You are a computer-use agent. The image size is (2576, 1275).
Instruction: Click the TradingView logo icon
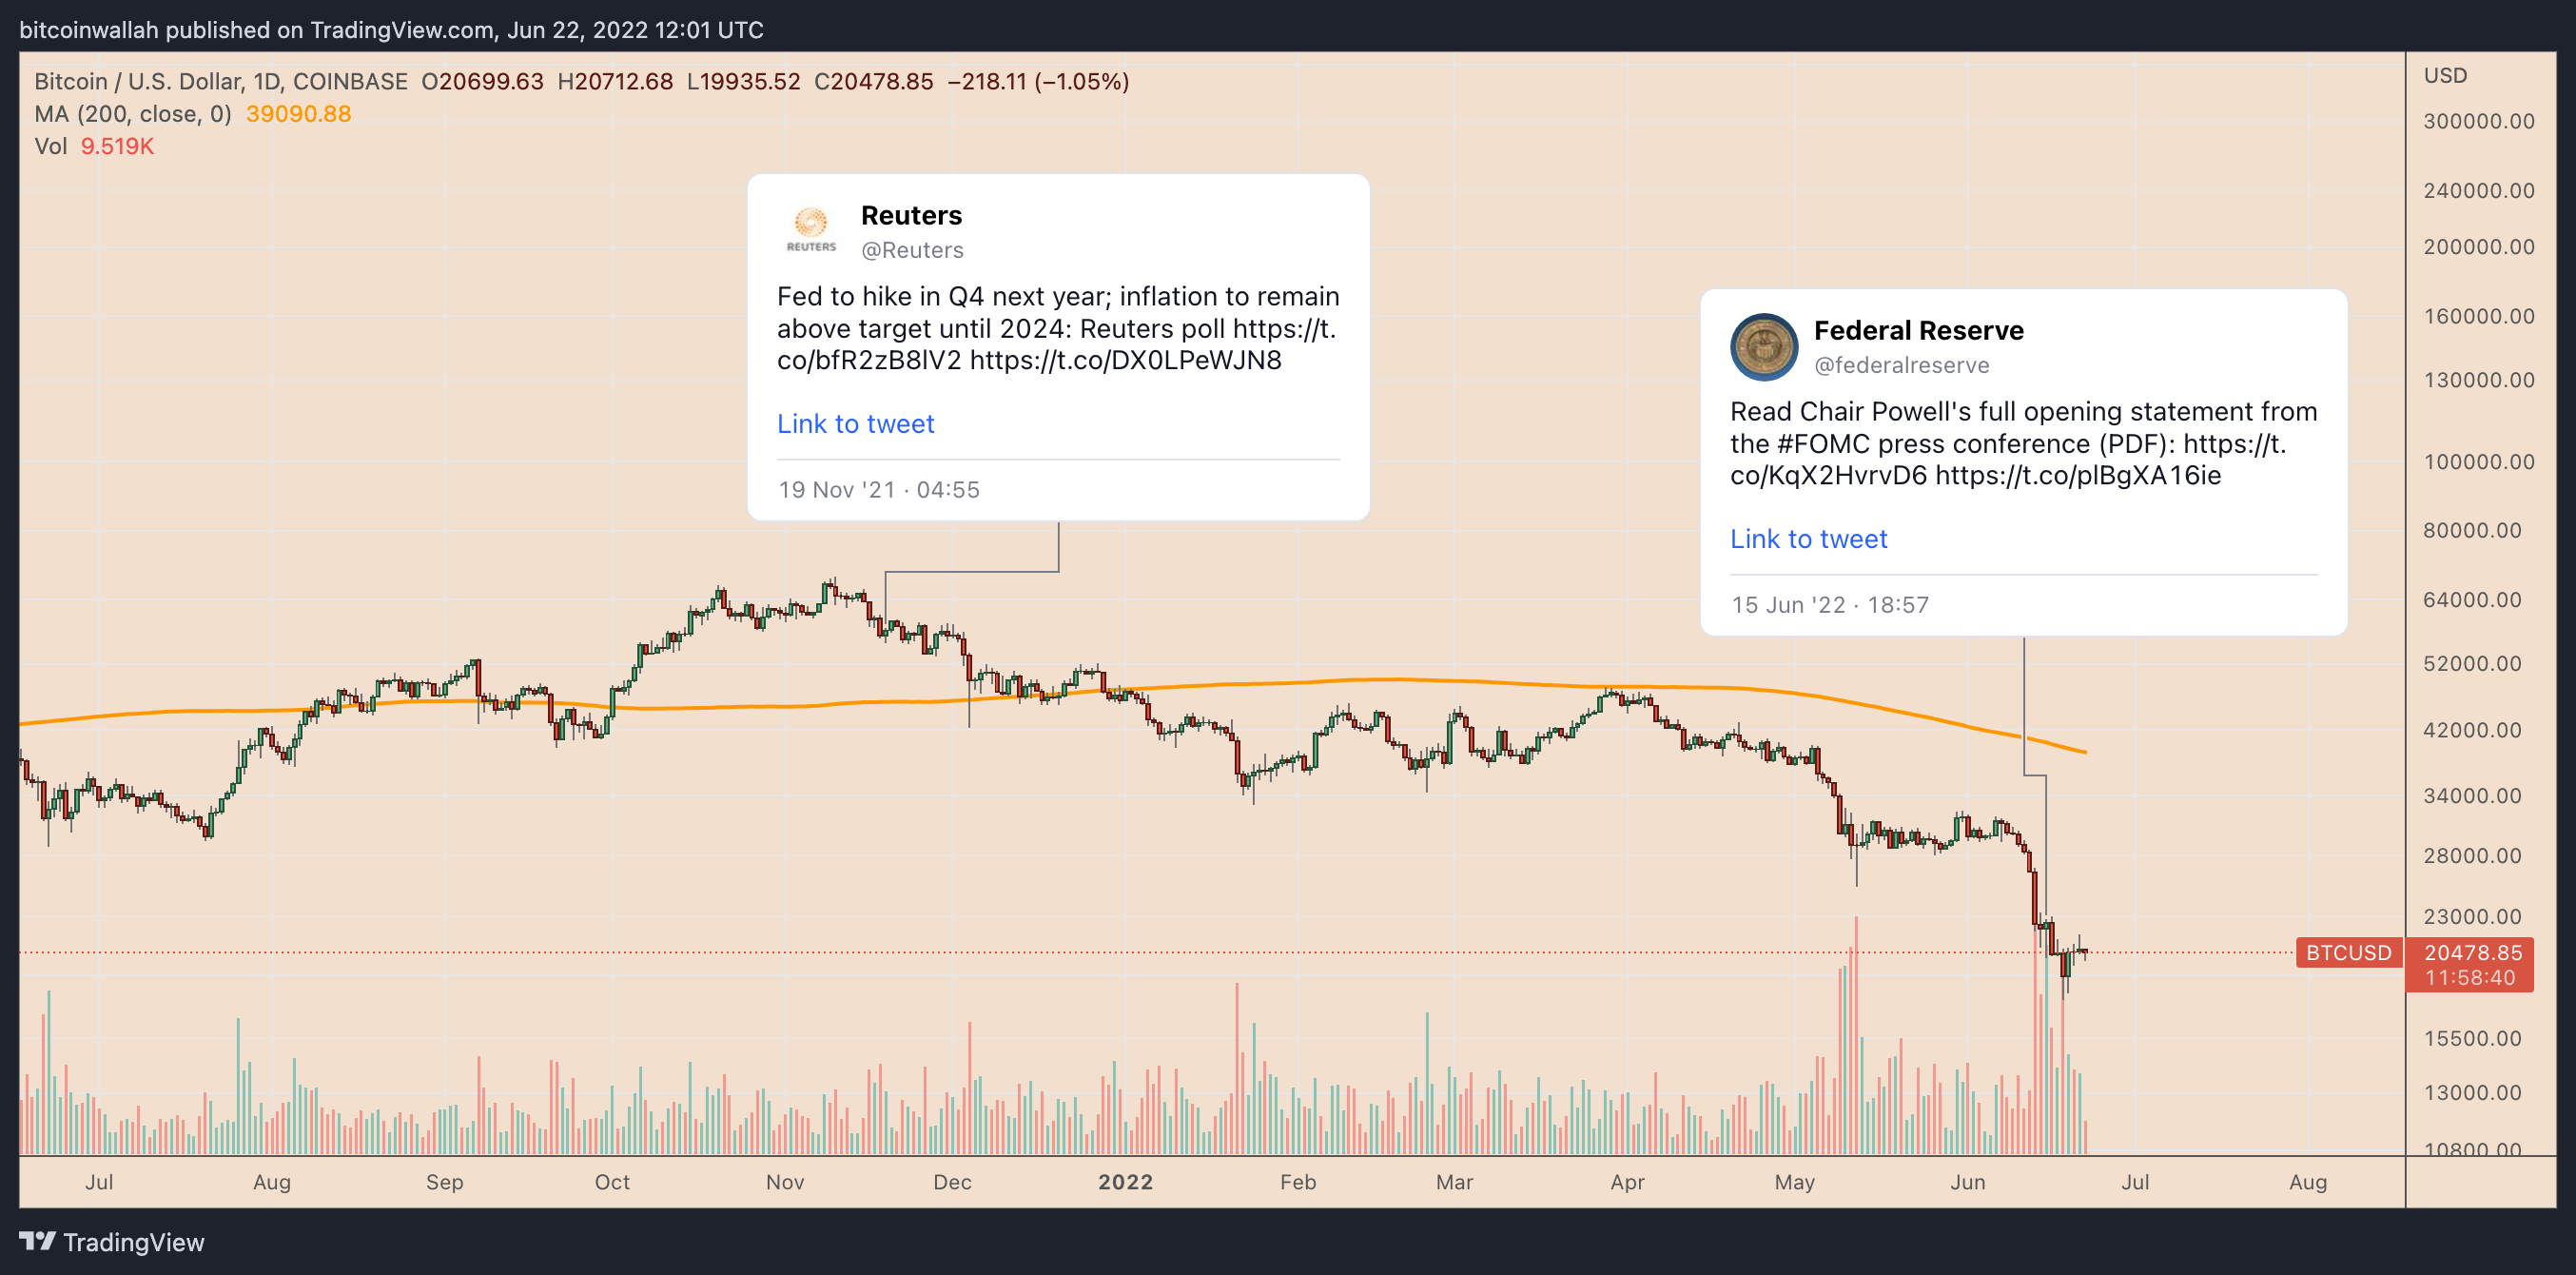38,1241
